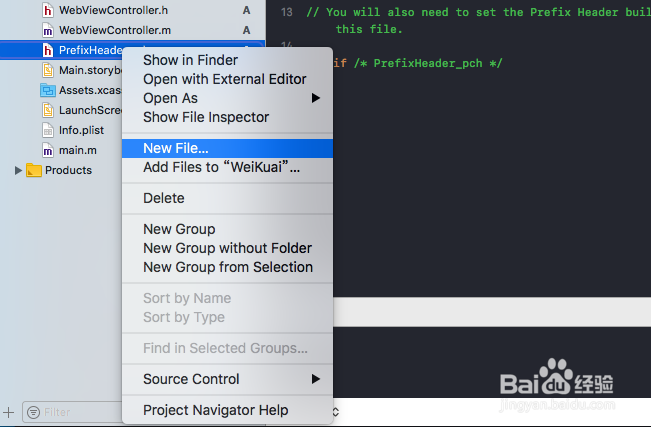Select Show in Finder menu item

tap(190, 60)
